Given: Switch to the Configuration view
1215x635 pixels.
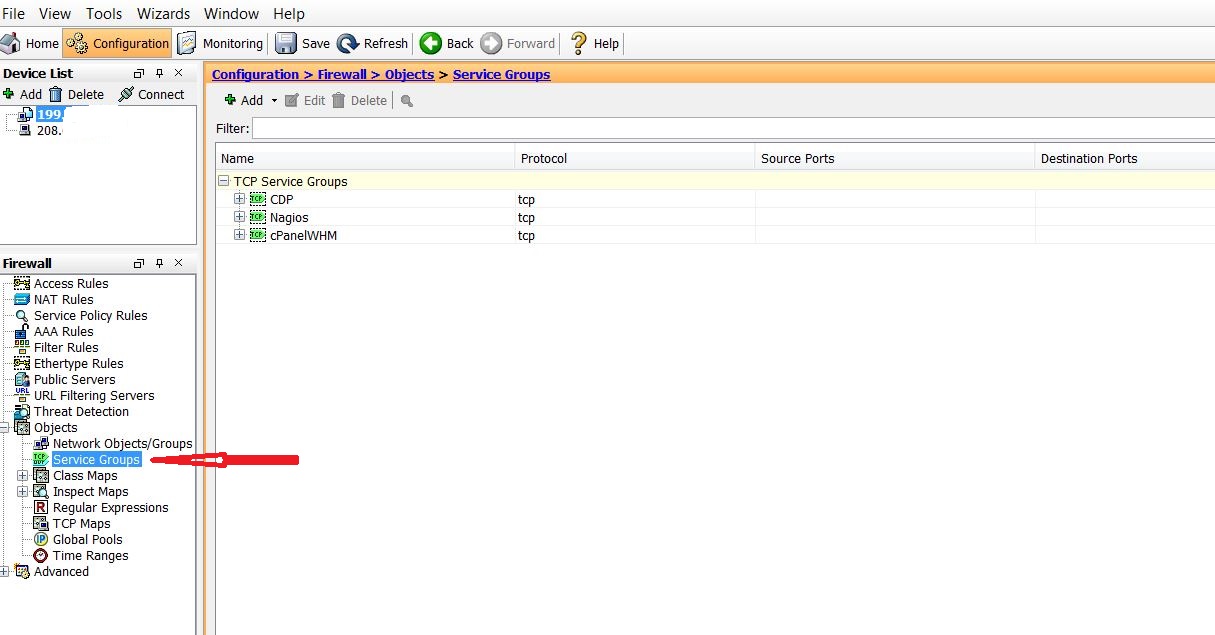Looking at the screenshot, I should [116, 43].
